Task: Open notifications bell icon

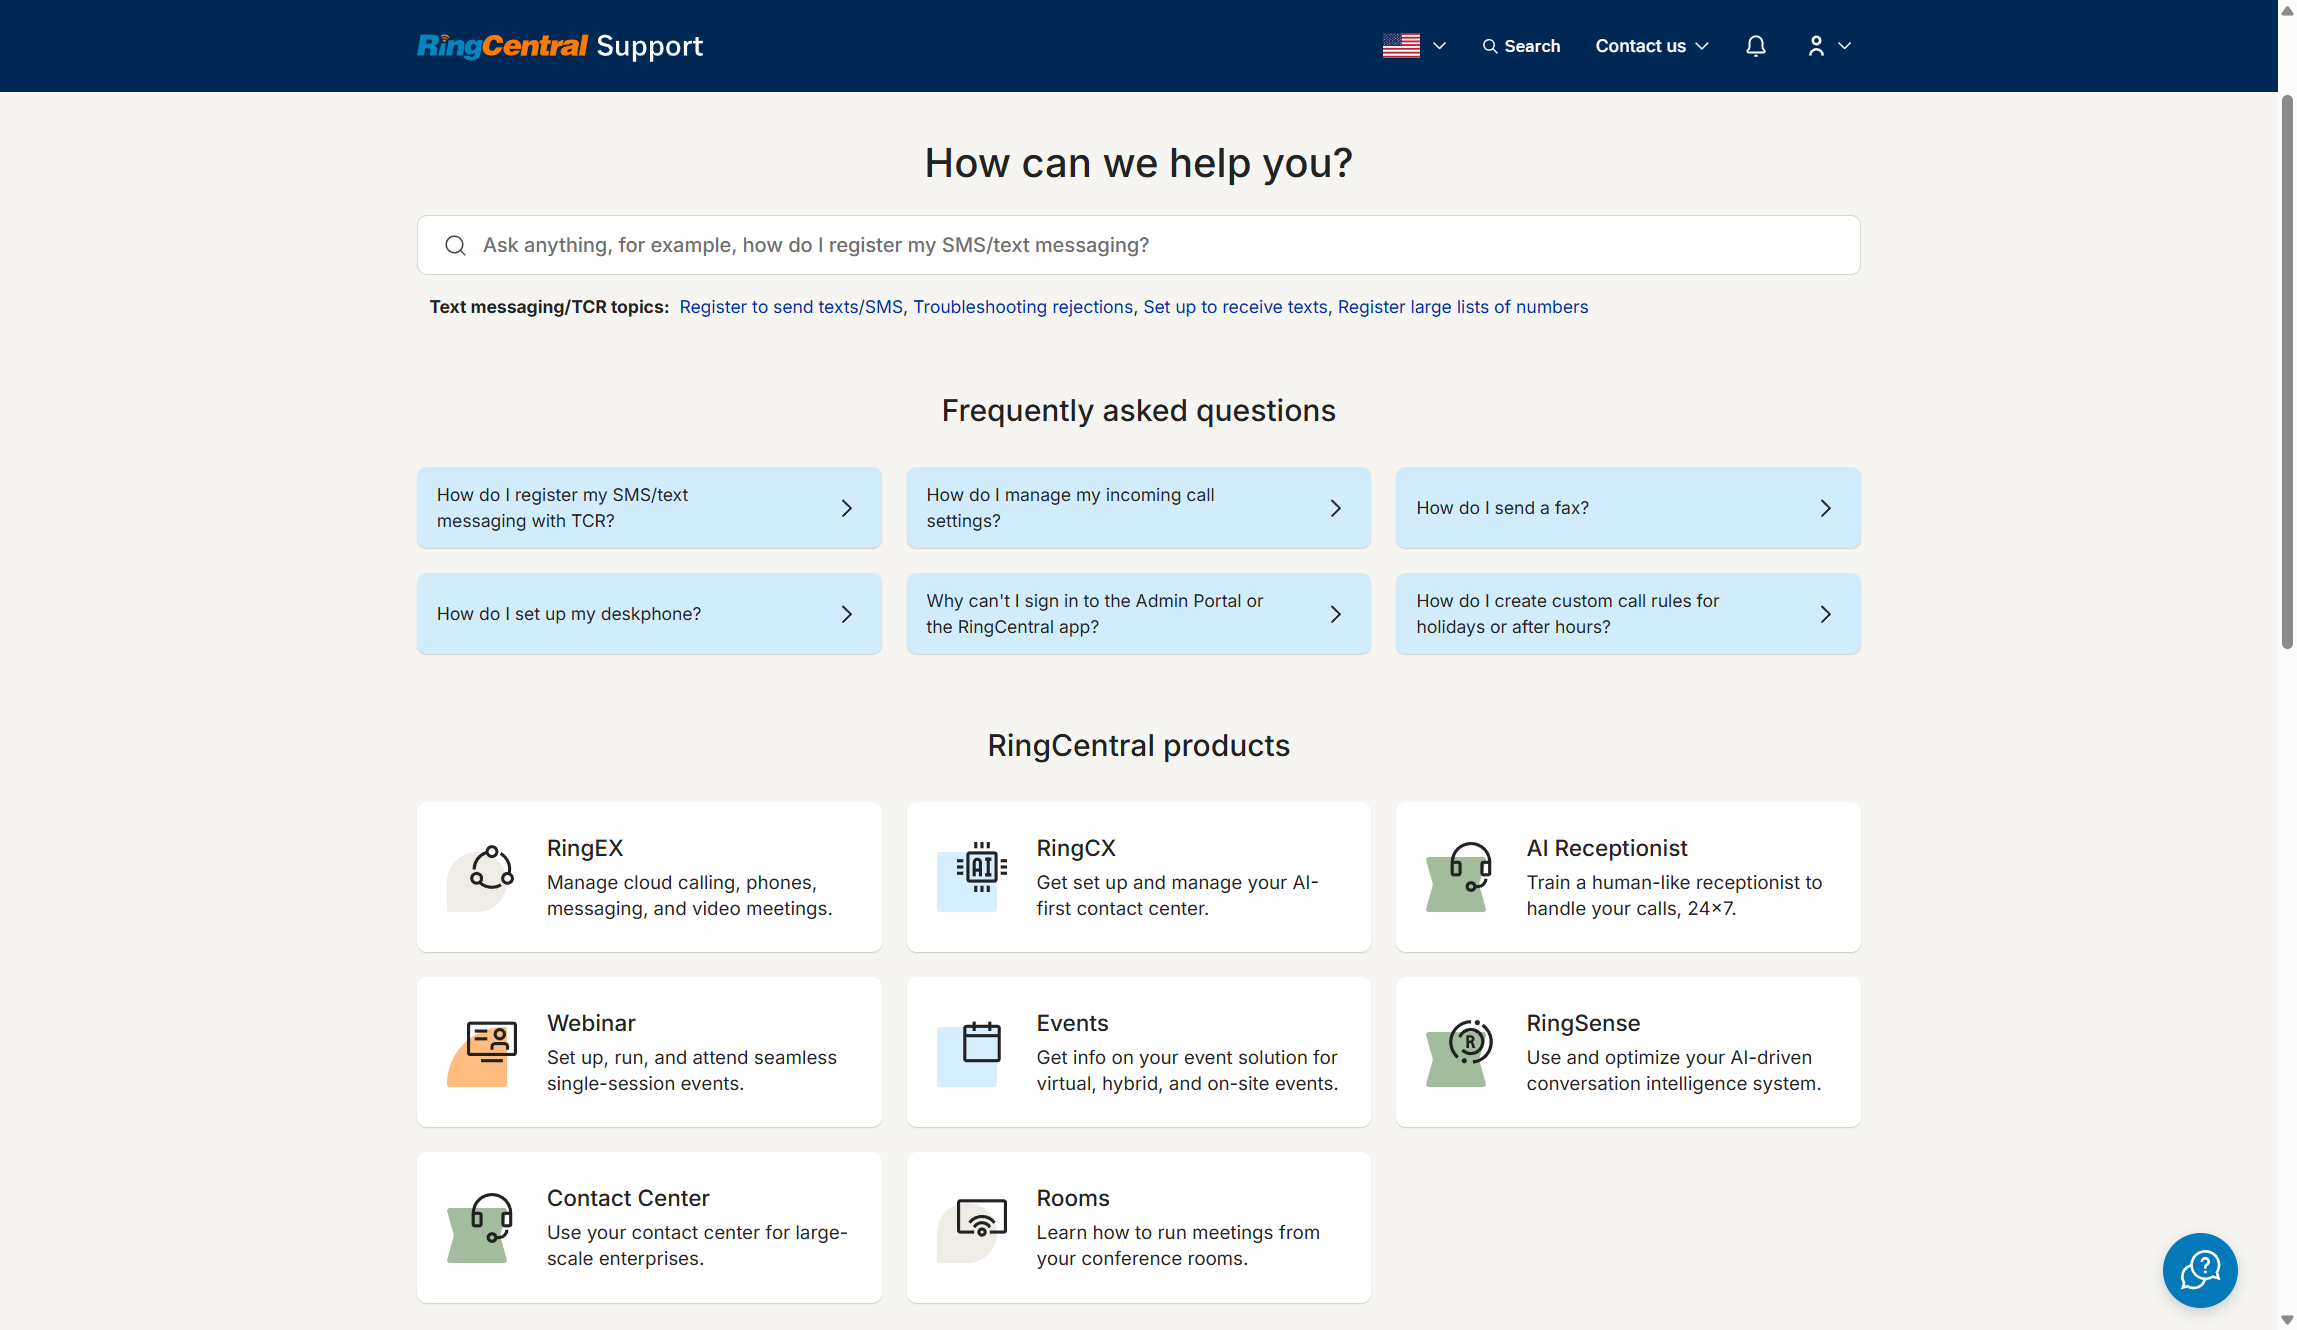Action: [1756, 46]
